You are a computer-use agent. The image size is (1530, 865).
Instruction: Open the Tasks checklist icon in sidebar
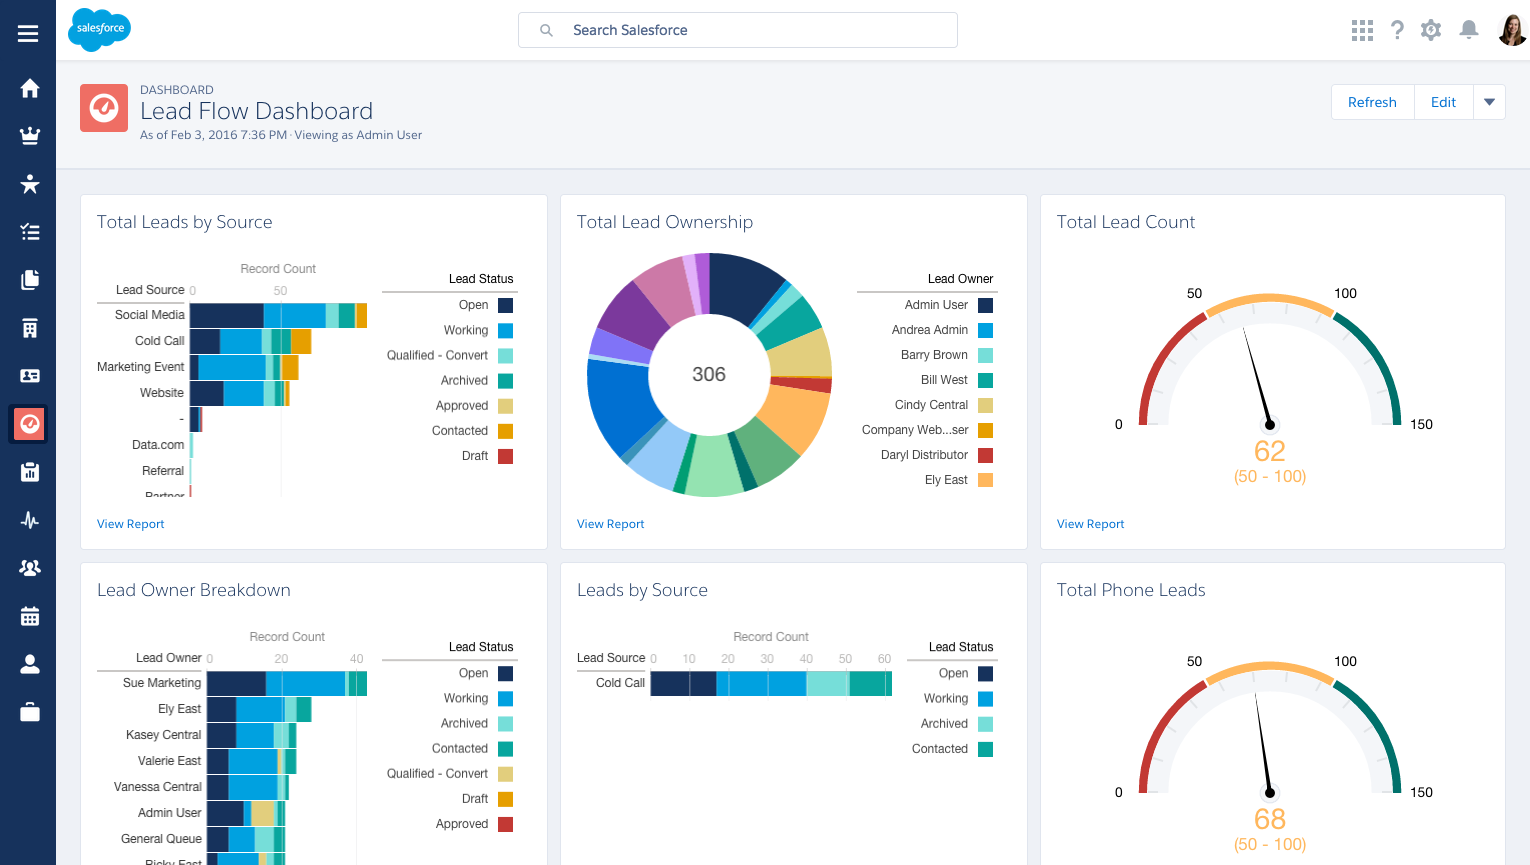[x=29, y=231]
